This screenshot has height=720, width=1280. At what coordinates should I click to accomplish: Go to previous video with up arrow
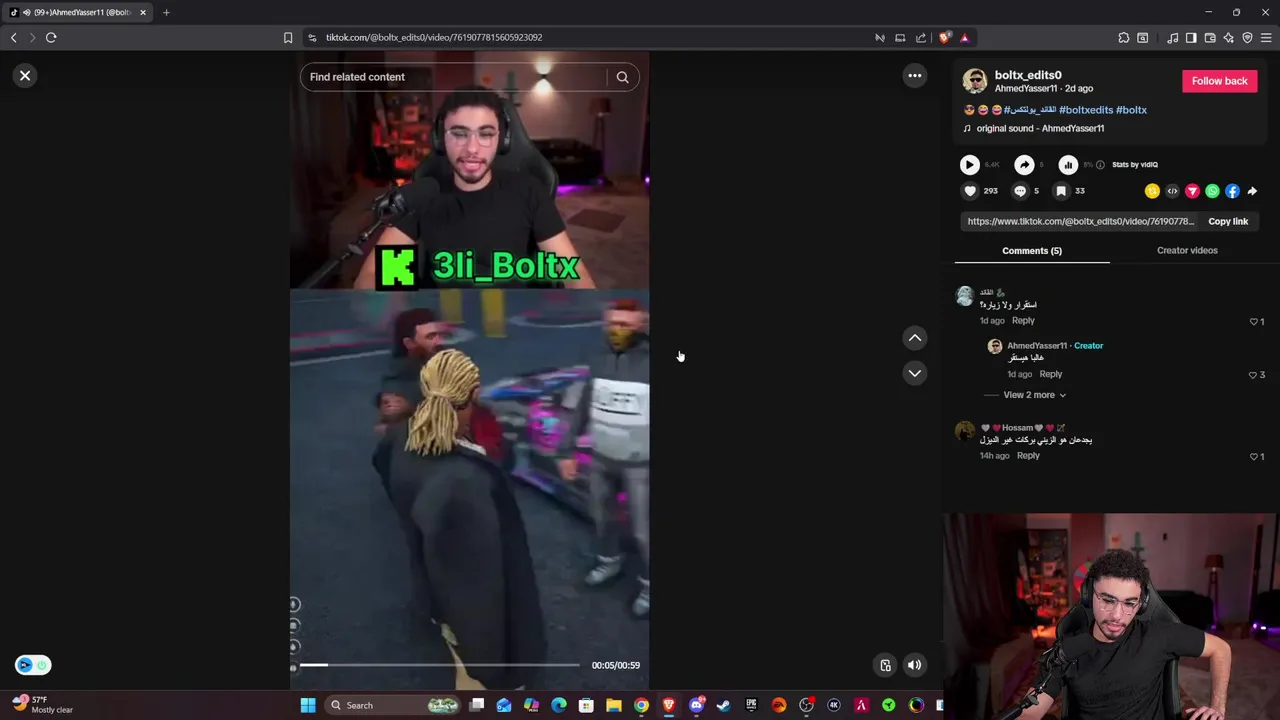pos(914,338)
